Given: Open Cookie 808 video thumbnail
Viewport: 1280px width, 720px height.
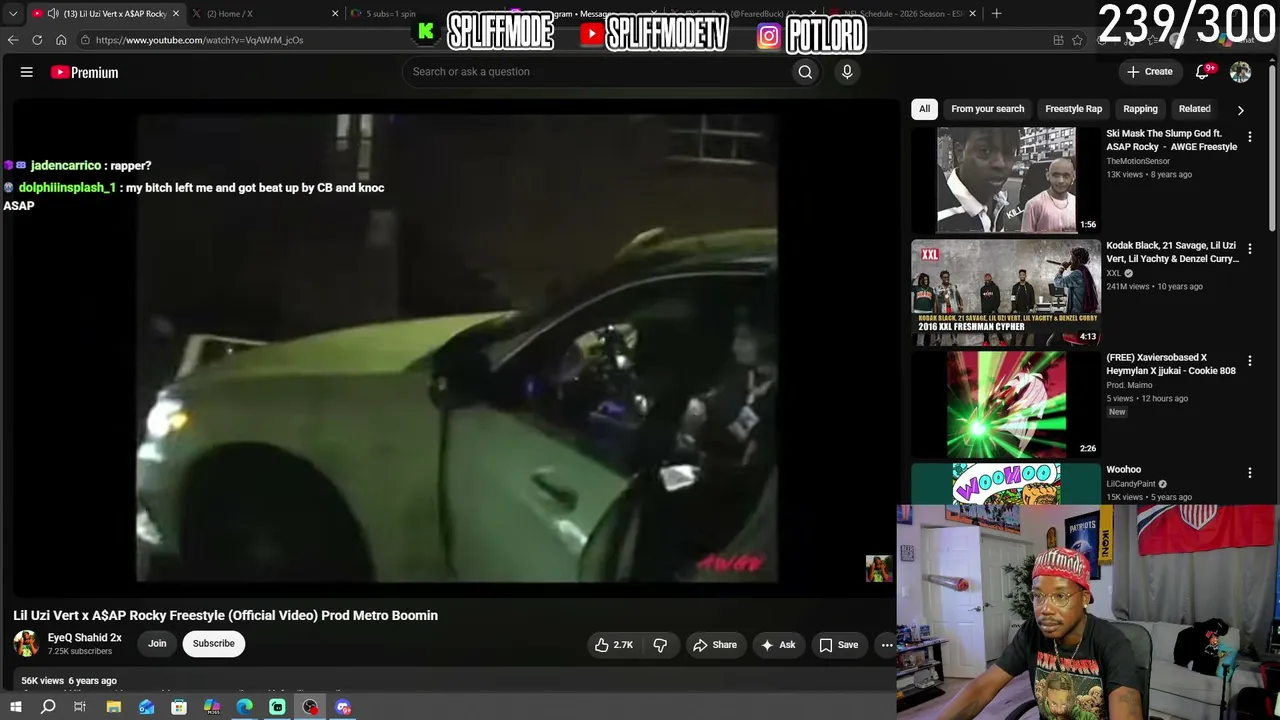Looking at the screenshot, I should (1006, 404).
